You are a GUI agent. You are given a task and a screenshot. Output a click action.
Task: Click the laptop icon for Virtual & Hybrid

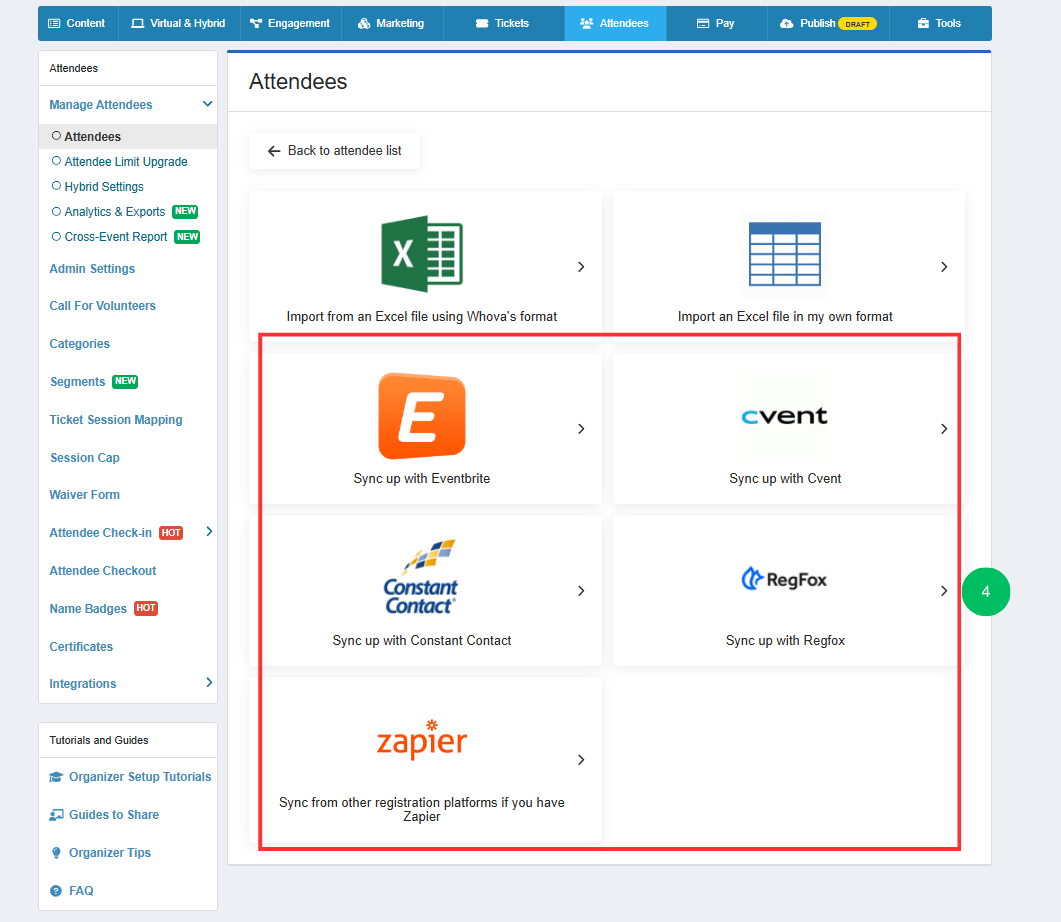click(137, 24)
